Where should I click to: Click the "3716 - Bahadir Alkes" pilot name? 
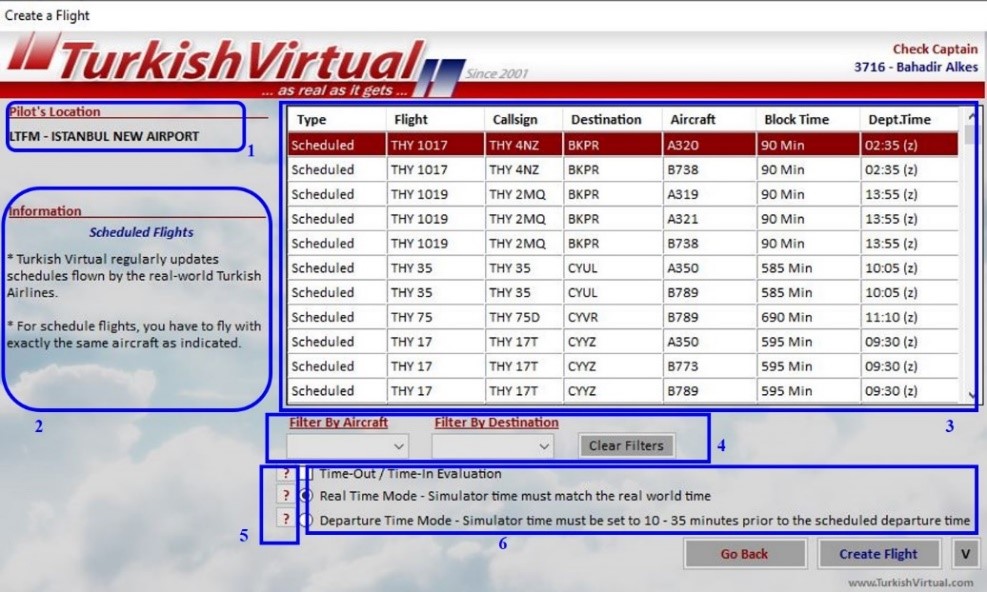(916, 67)
